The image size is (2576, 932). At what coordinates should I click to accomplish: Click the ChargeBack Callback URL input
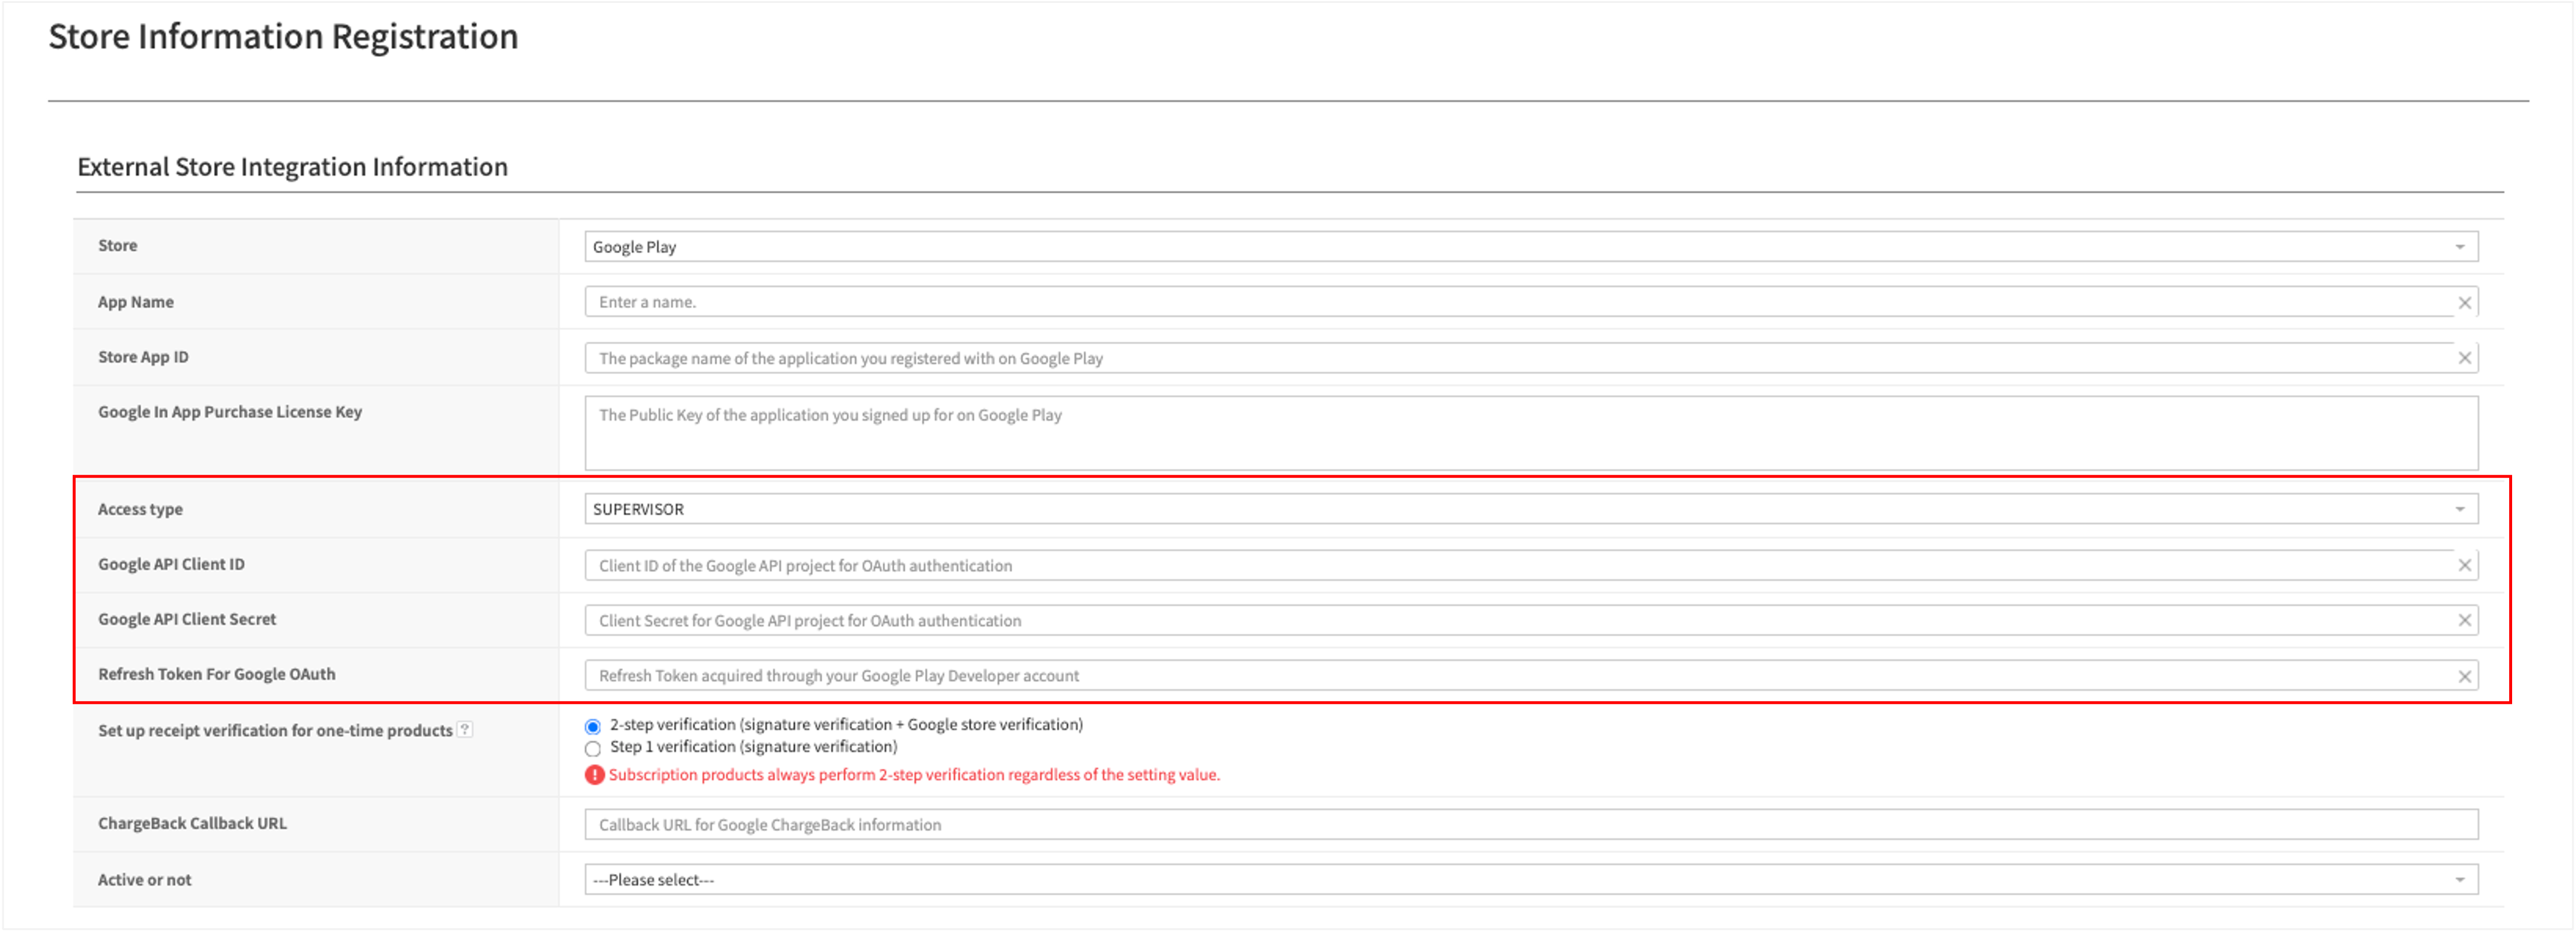pos(1531,825)
